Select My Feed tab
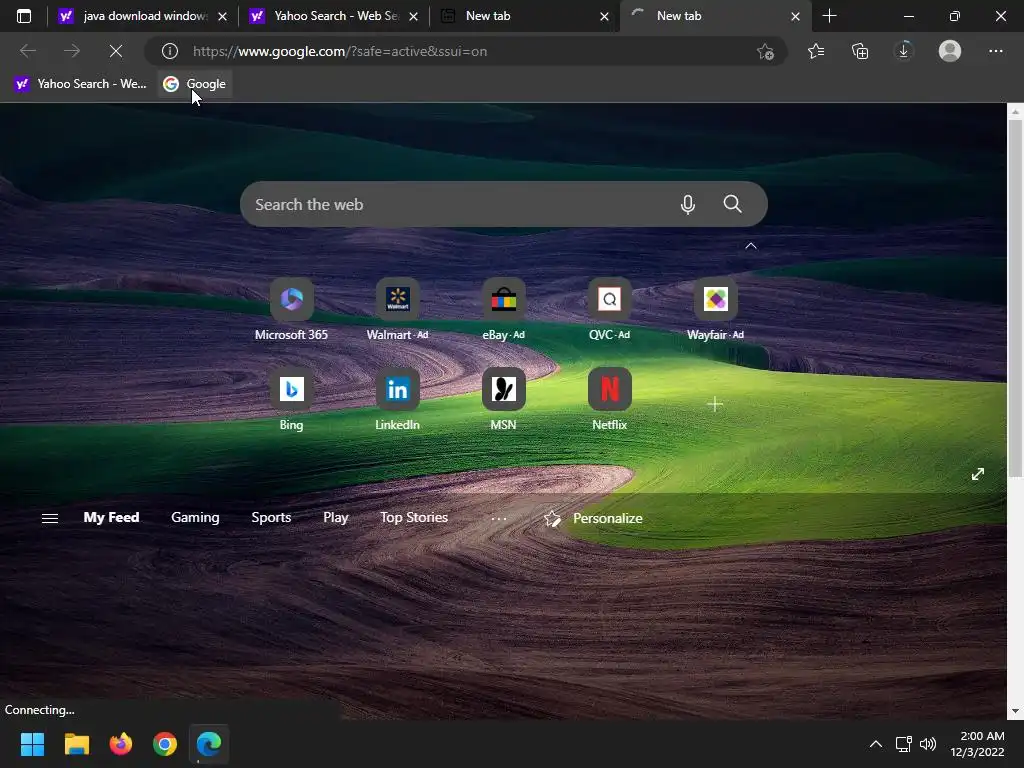This screenshot has width=1024, height=768. coord(111,517)
